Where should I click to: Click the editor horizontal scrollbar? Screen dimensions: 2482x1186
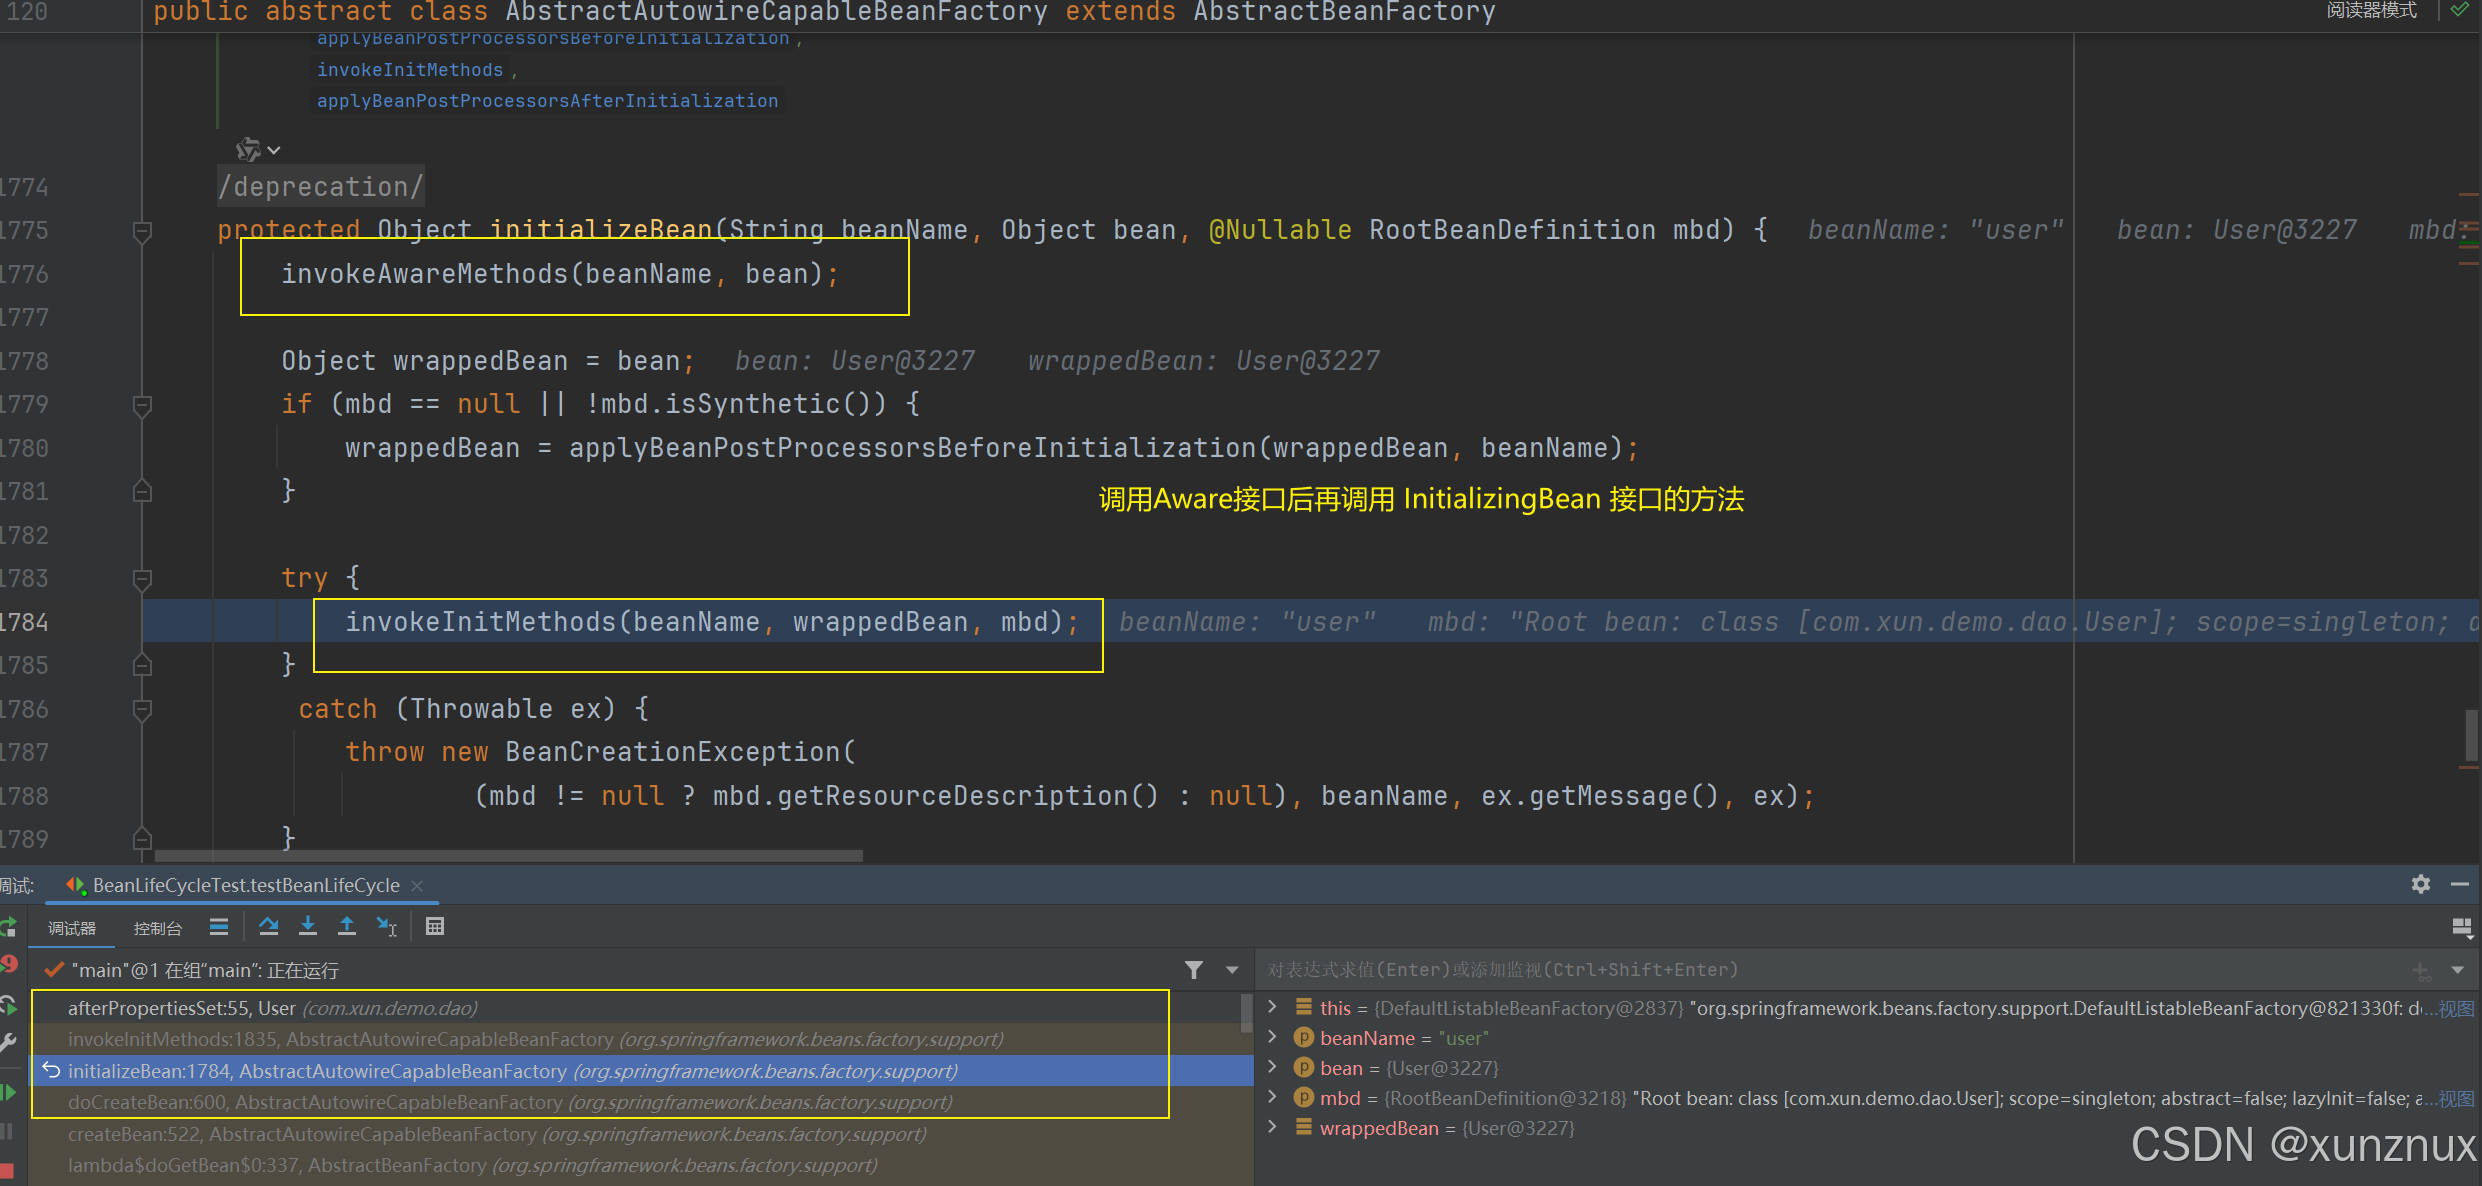coord(508,856)
